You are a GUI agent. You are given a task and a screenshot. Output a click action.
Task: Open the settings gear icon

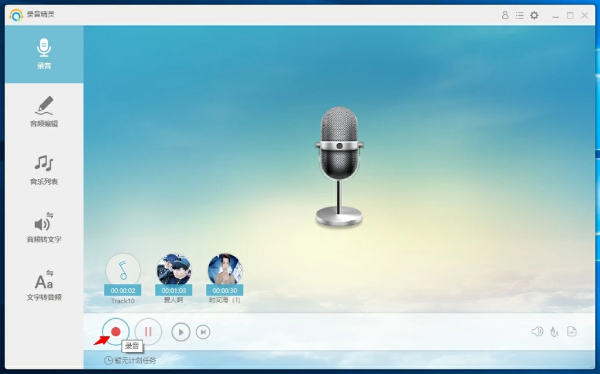coord(534,15)
